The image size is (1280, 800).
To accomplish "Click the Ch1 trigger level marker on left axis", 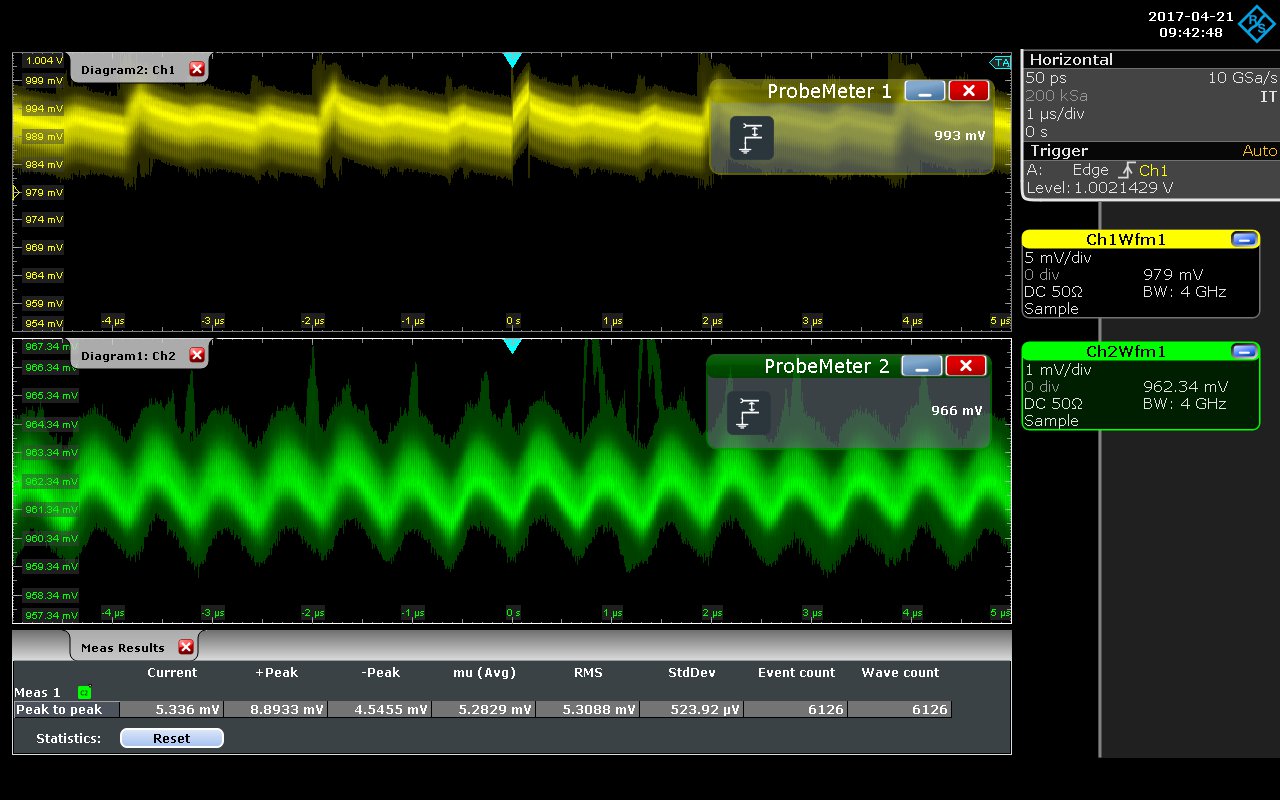I will point(16,192).
